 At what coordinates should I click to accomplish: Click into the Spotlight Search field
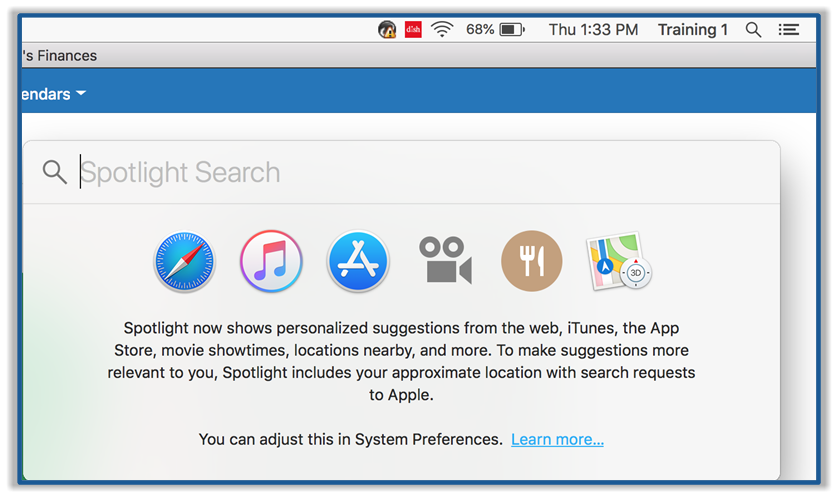pyautogui.click(x=400, y=172)
